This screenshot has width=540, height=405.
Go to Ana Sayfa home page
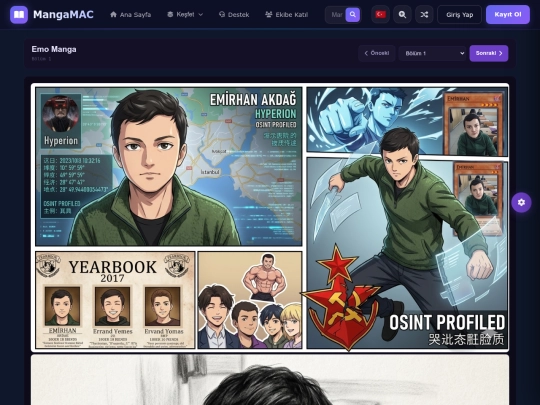(x=130, y=14)
